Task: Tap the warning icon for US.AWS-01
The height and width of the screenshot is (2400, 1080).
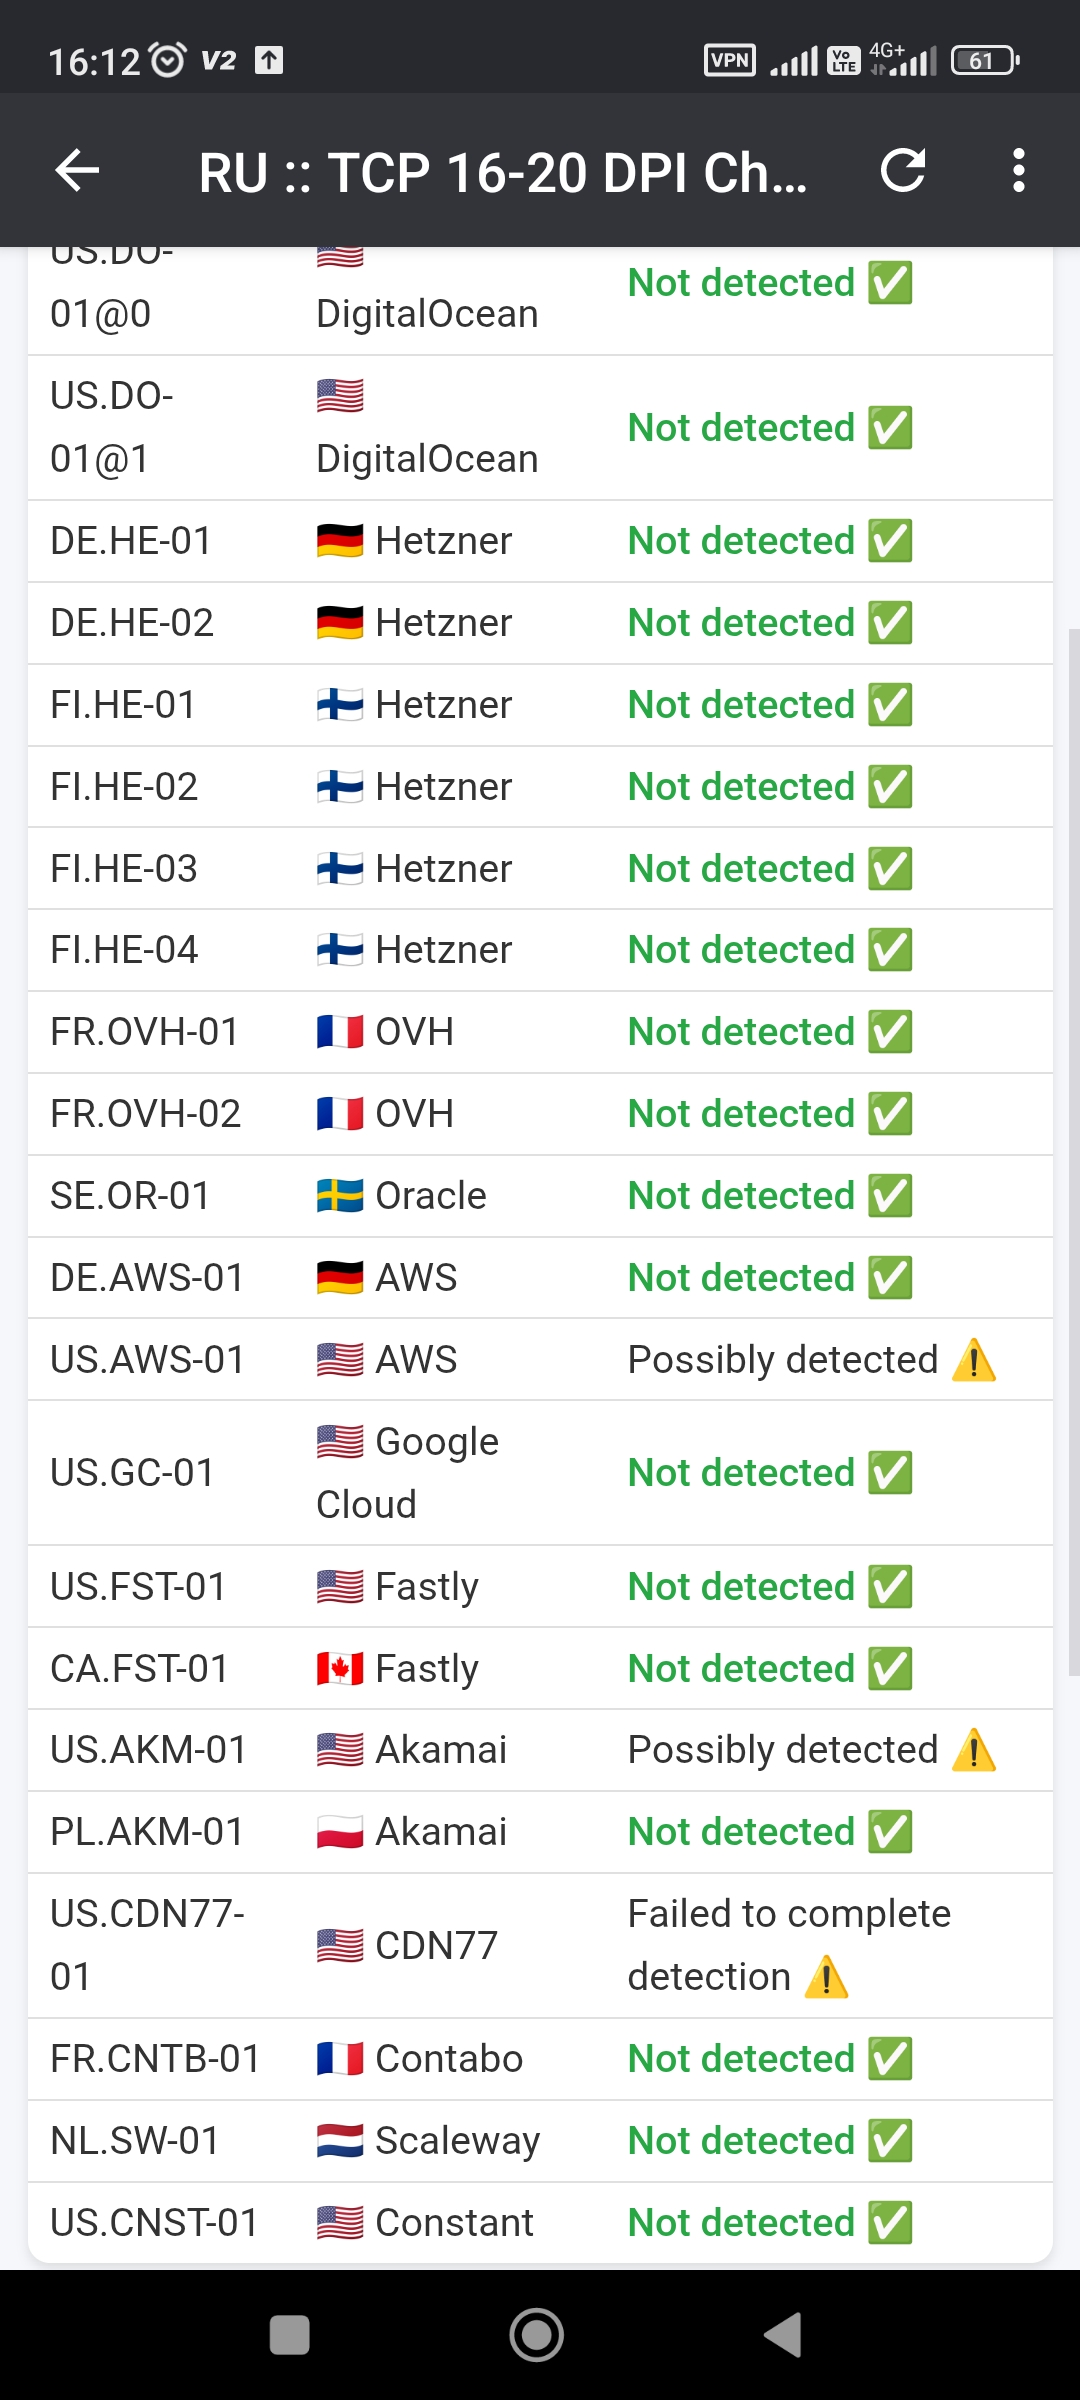Action: pyautogui.click(x=973, y=1361)
